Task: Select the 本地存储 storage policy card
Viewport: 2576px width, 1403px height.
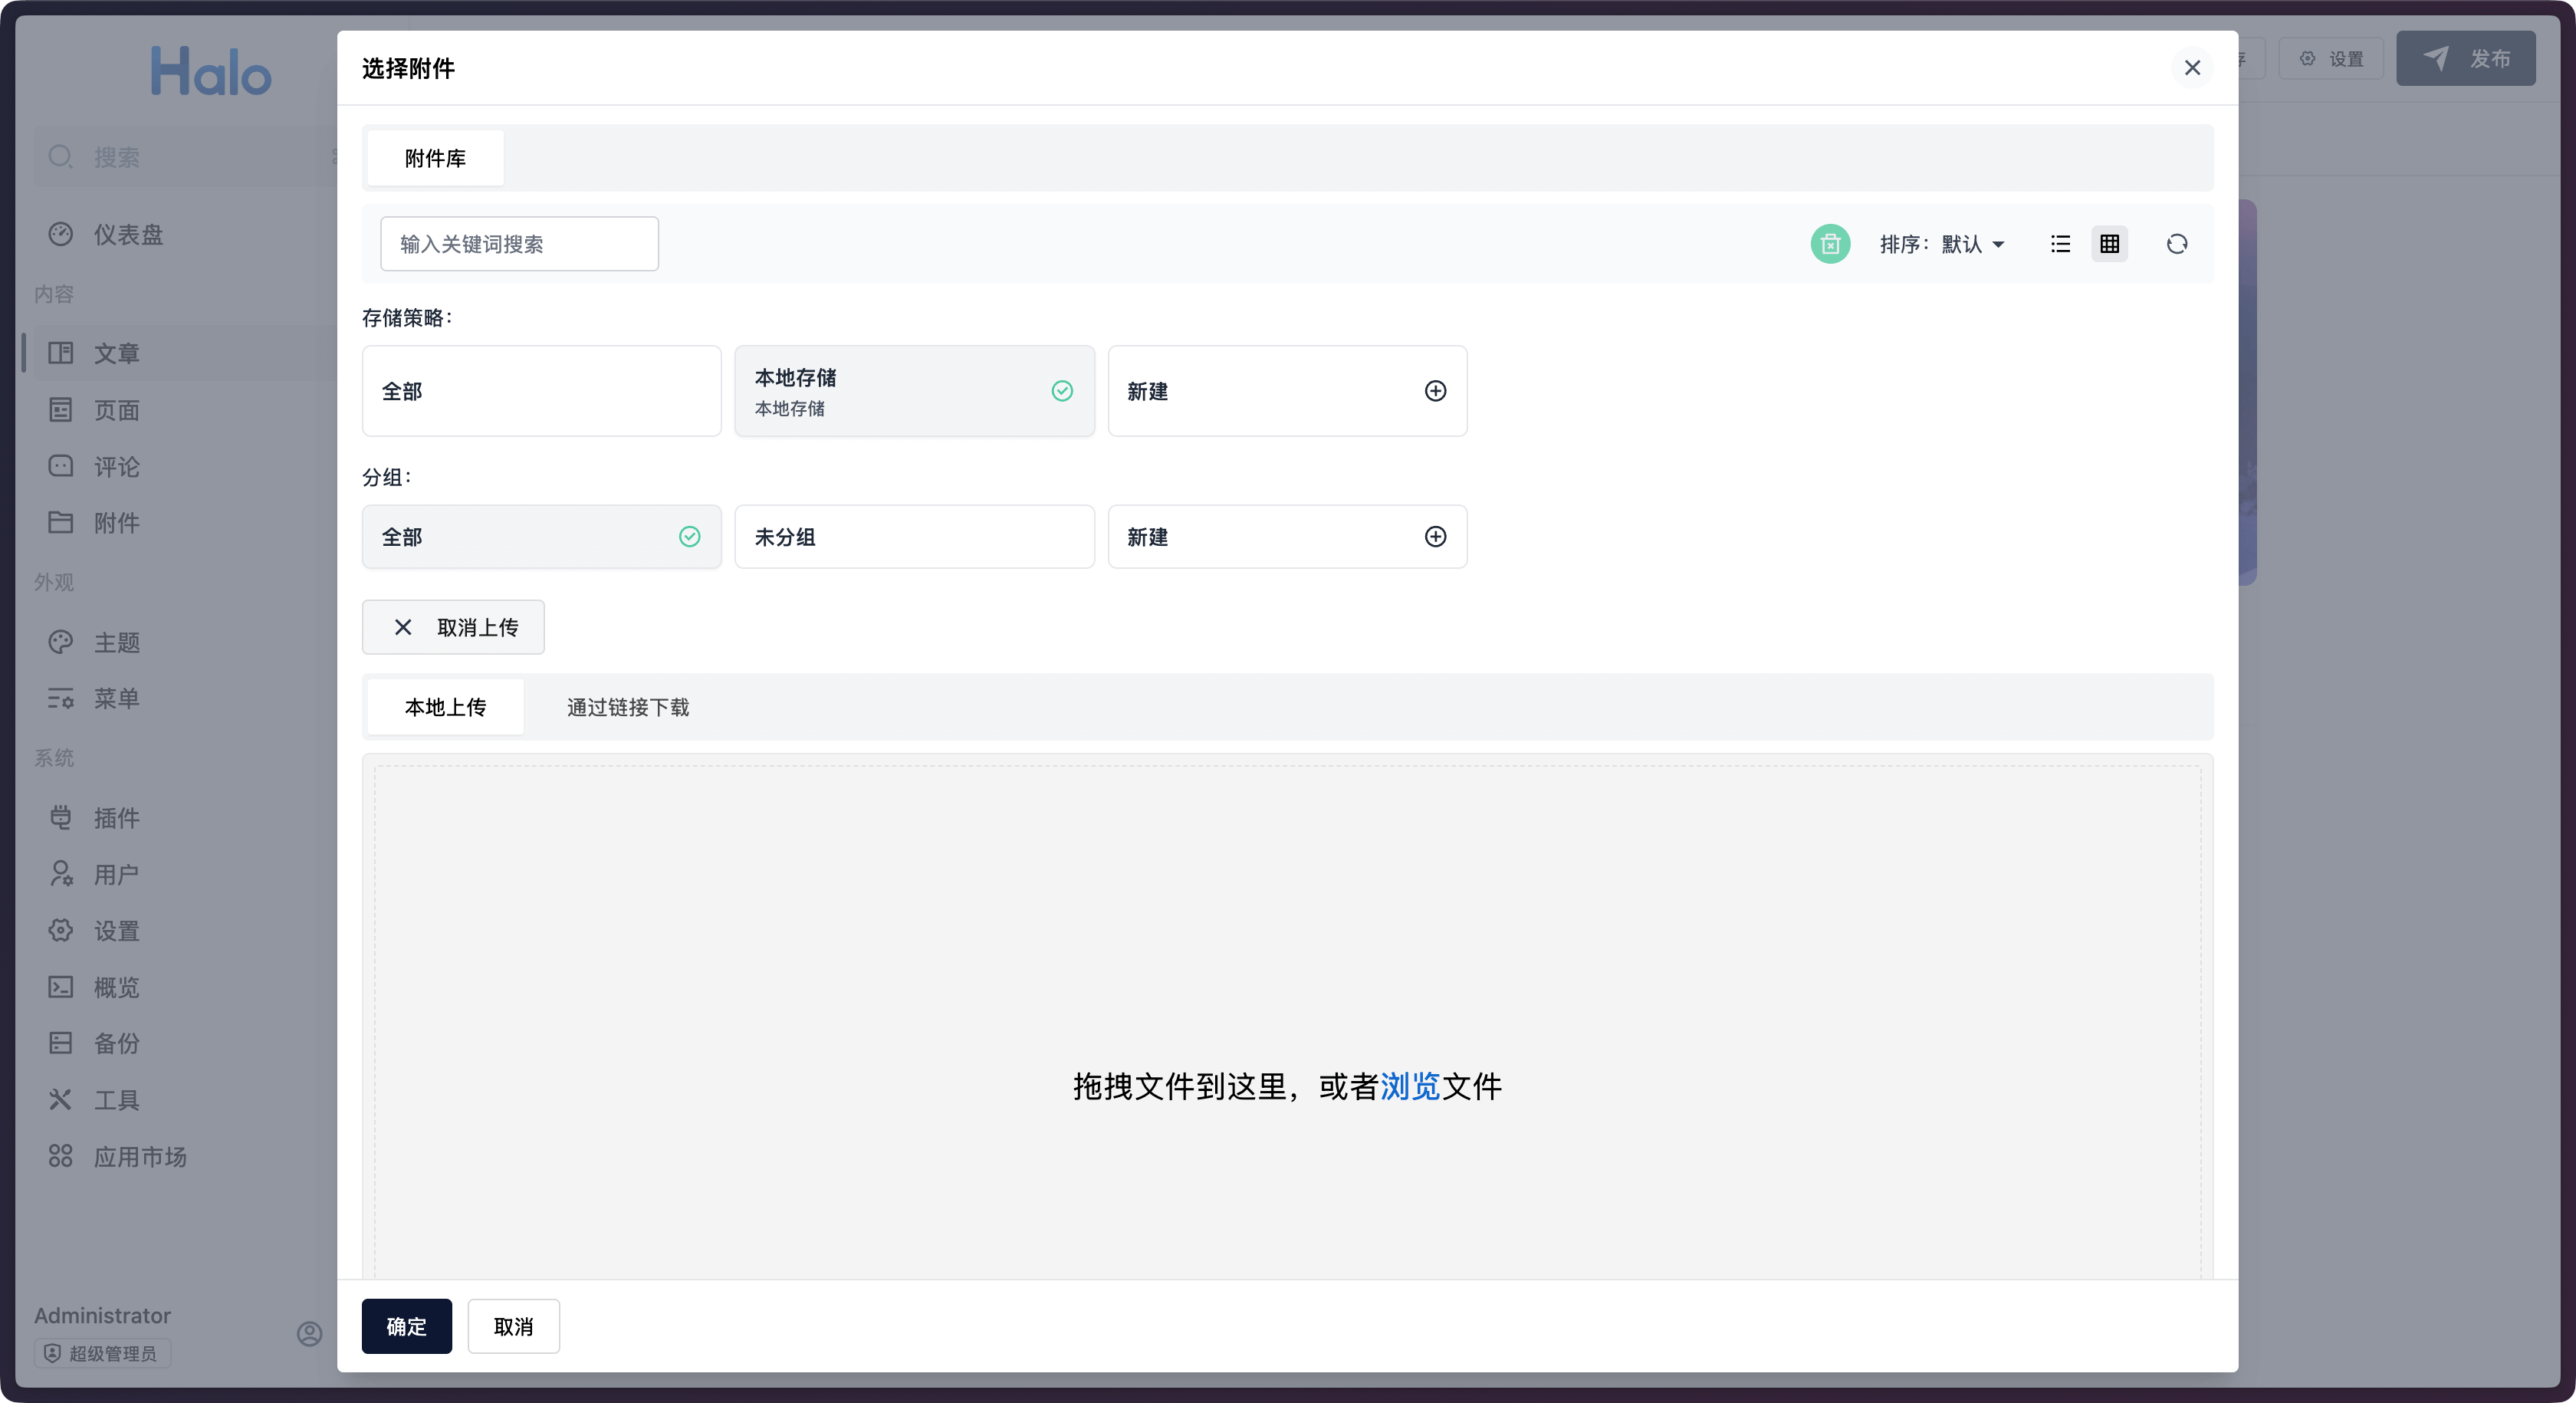Action: [x=913, y=390]
